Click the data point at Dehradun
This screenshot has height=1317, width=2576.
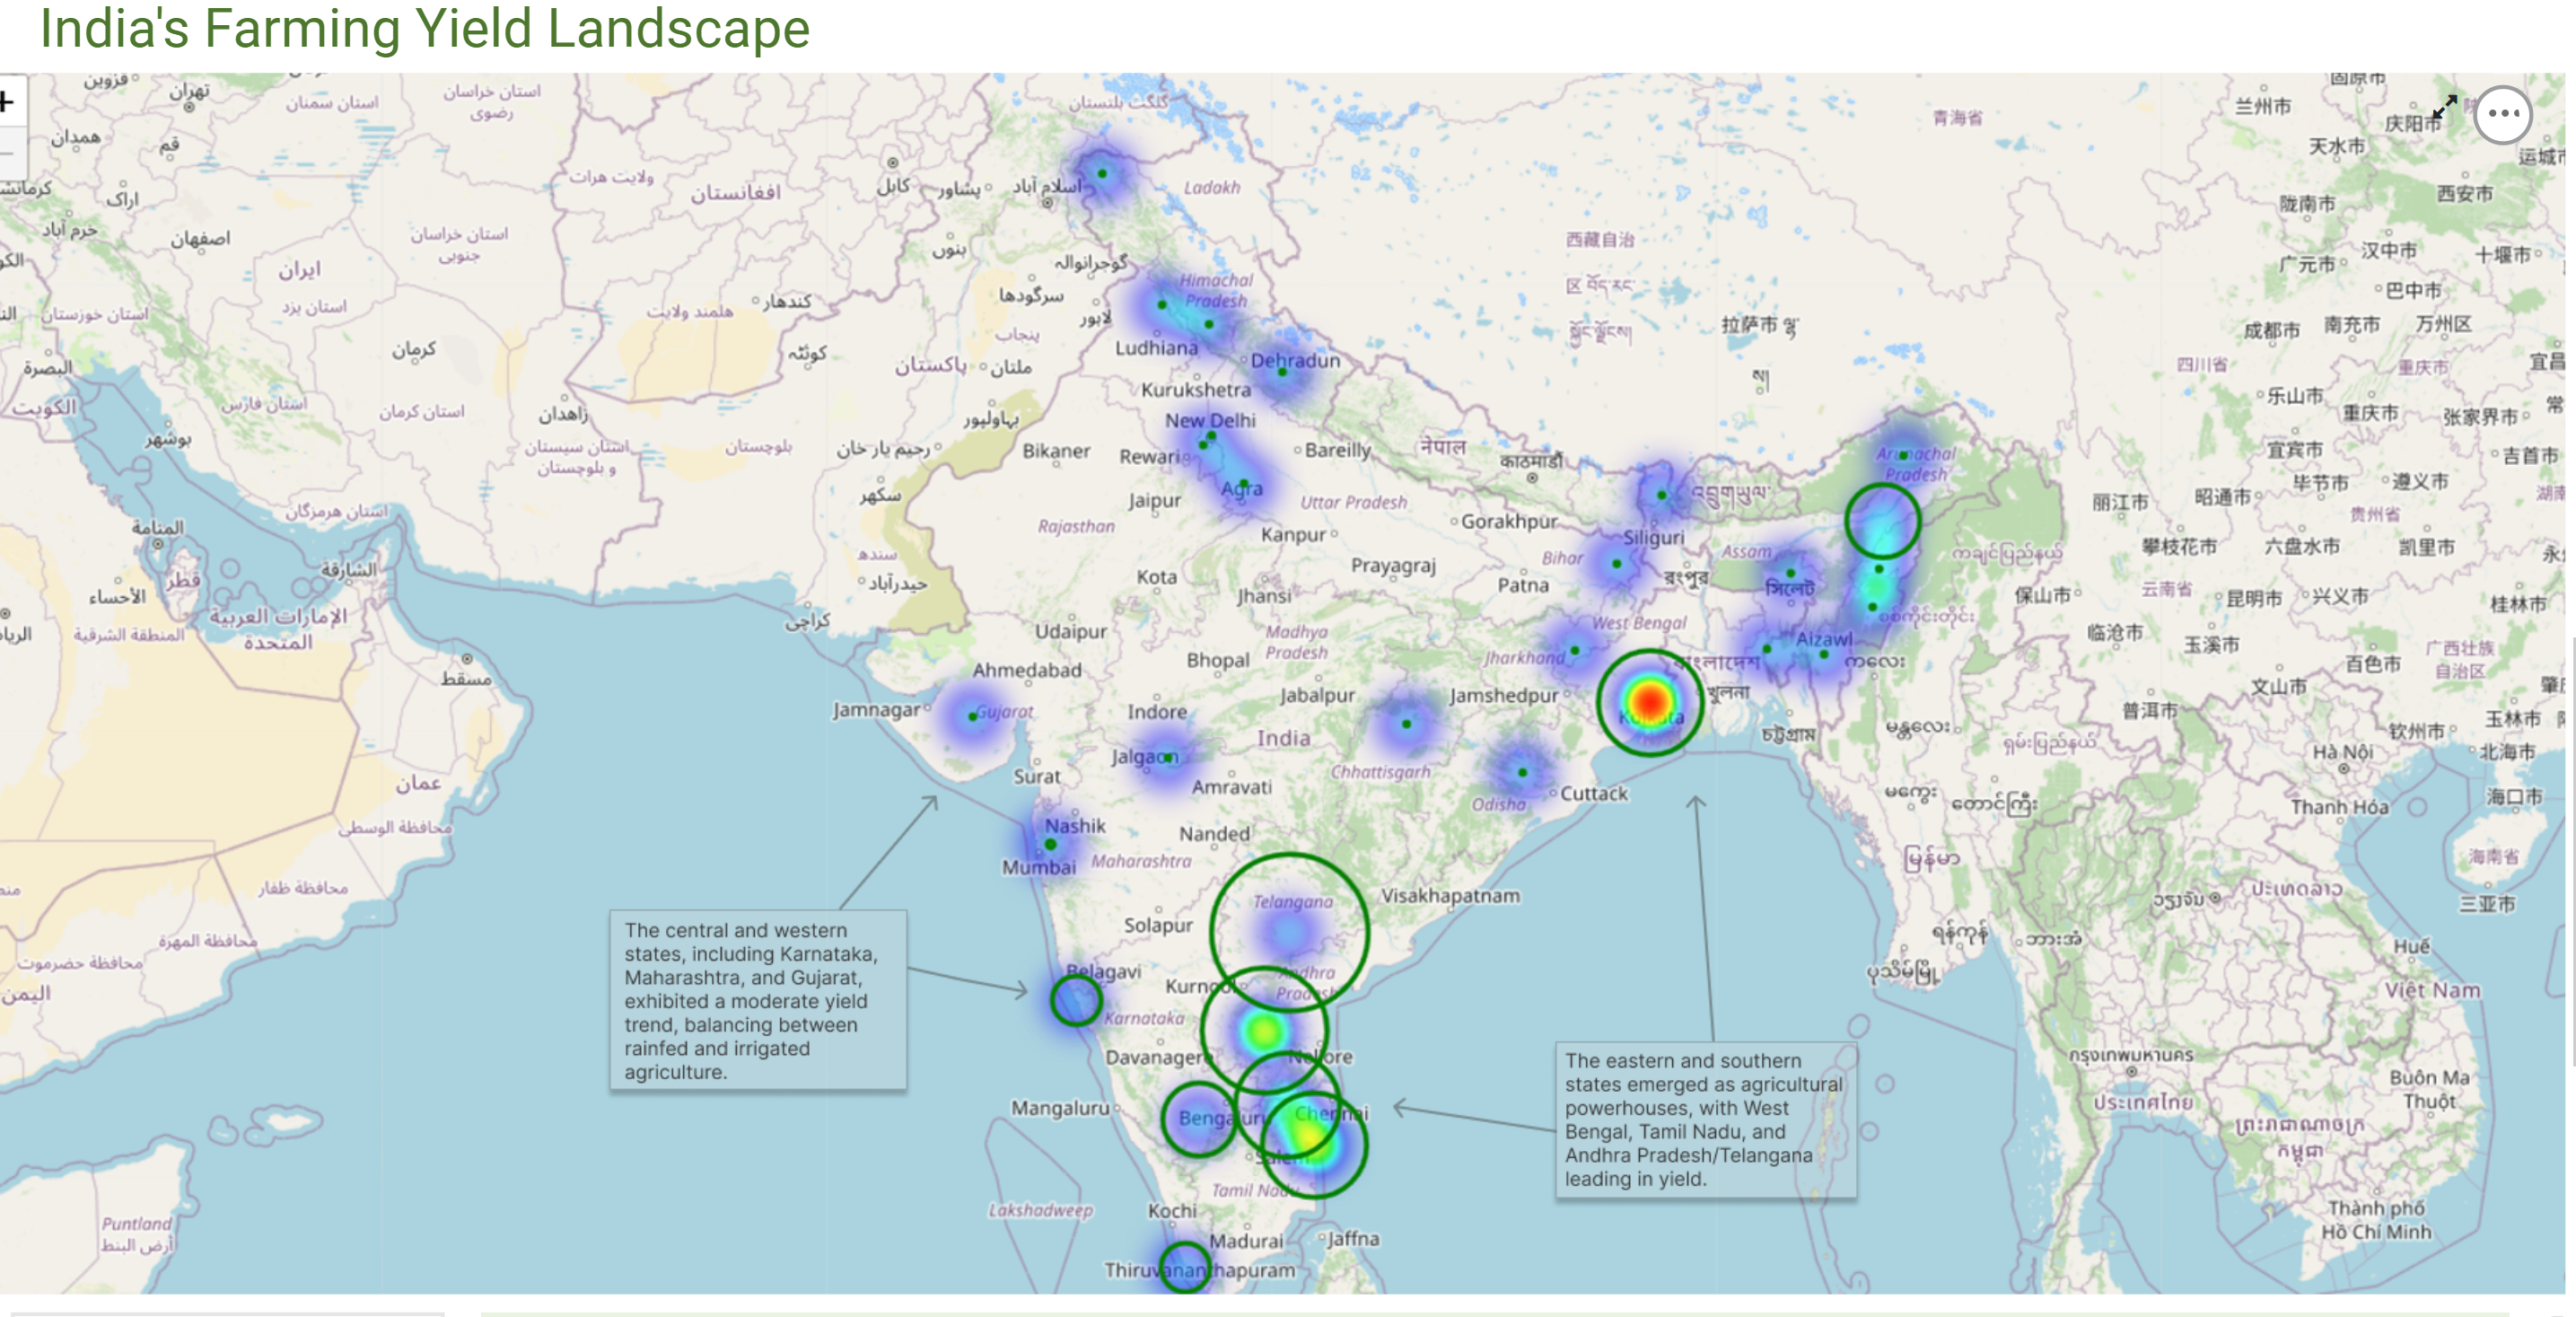pyautogui.click(x=1282, y=372)
